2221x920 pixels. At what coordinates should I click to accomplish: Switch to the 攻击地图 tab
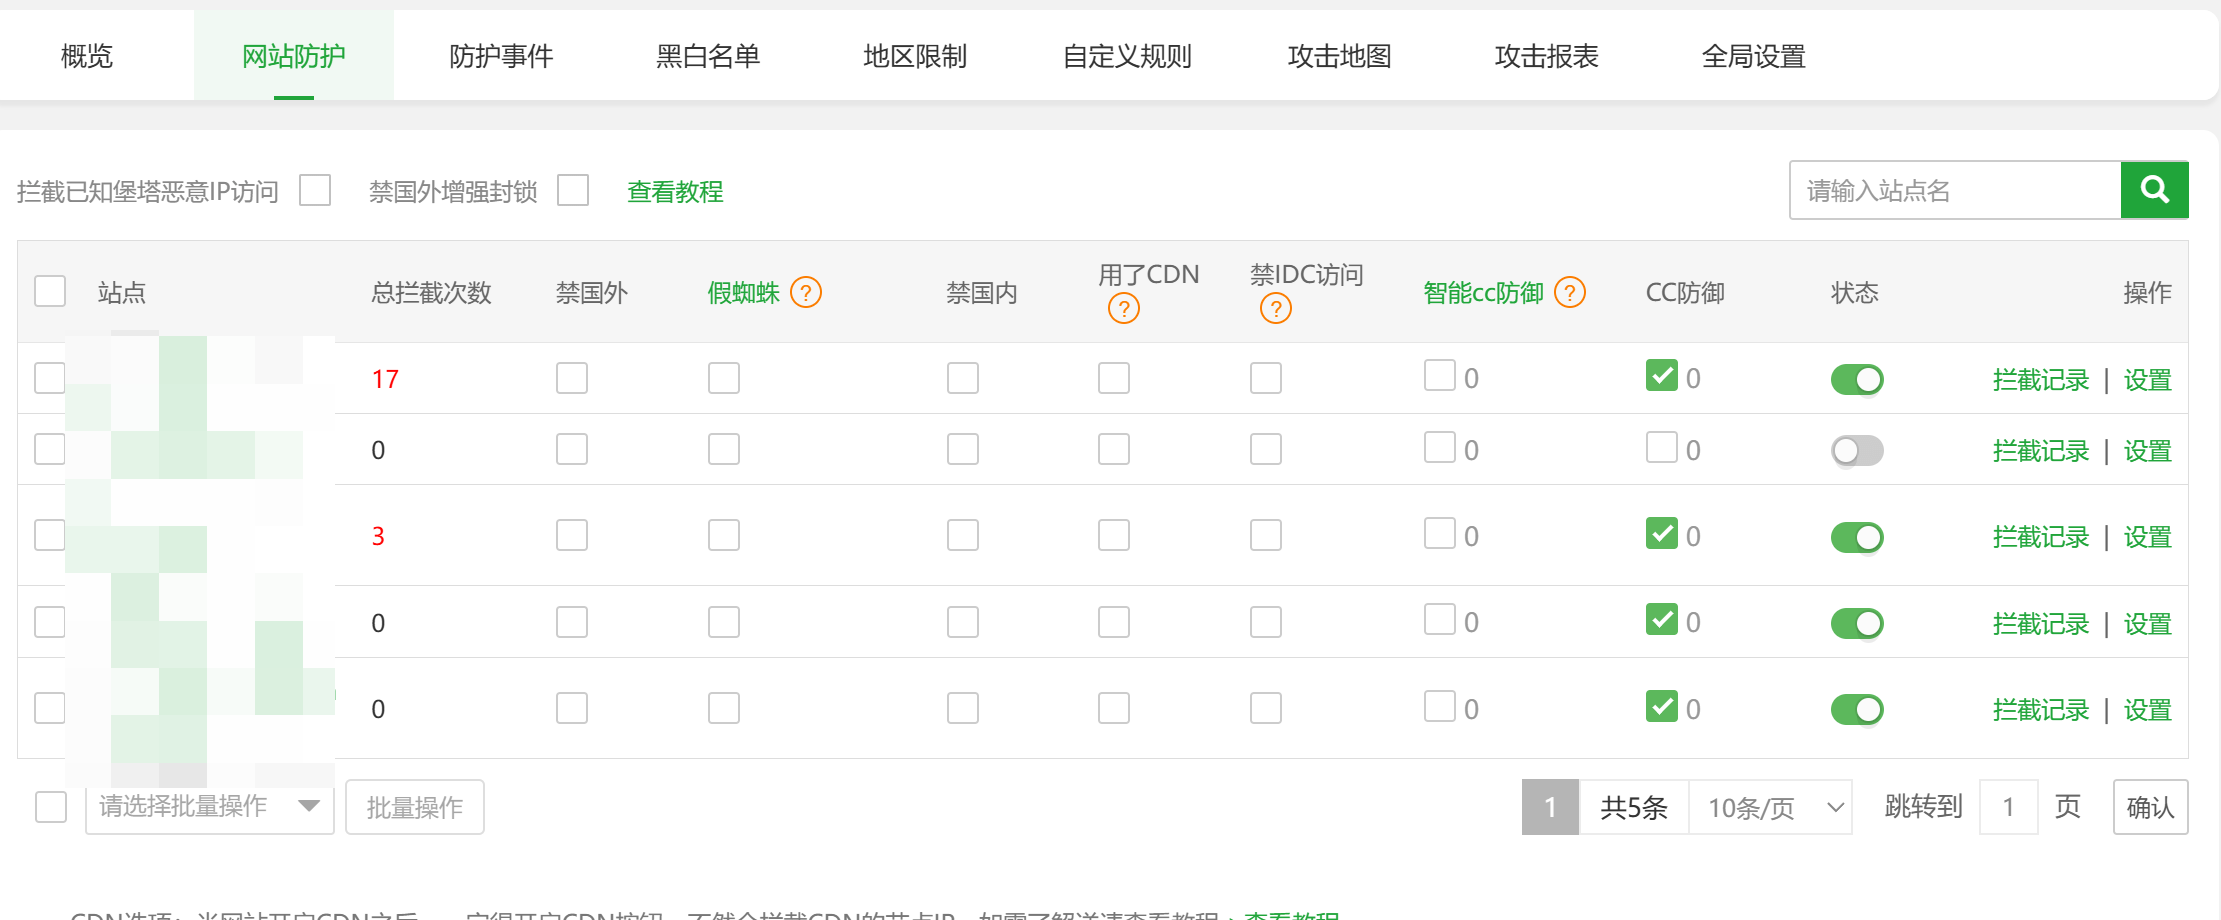pos(1341,56)
